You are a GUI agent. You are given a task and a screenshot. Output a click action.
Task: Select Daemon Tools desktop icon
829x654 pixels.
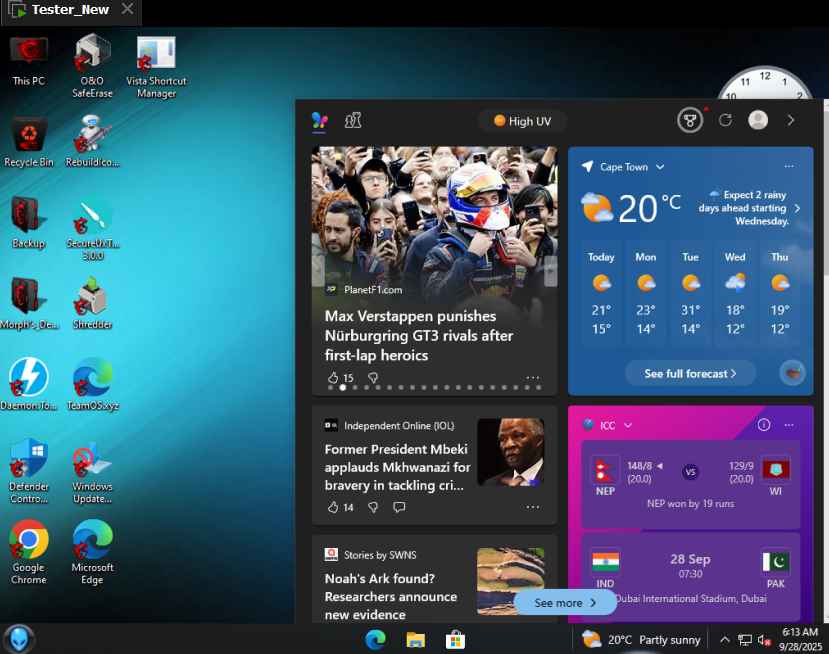pos(29,384)
